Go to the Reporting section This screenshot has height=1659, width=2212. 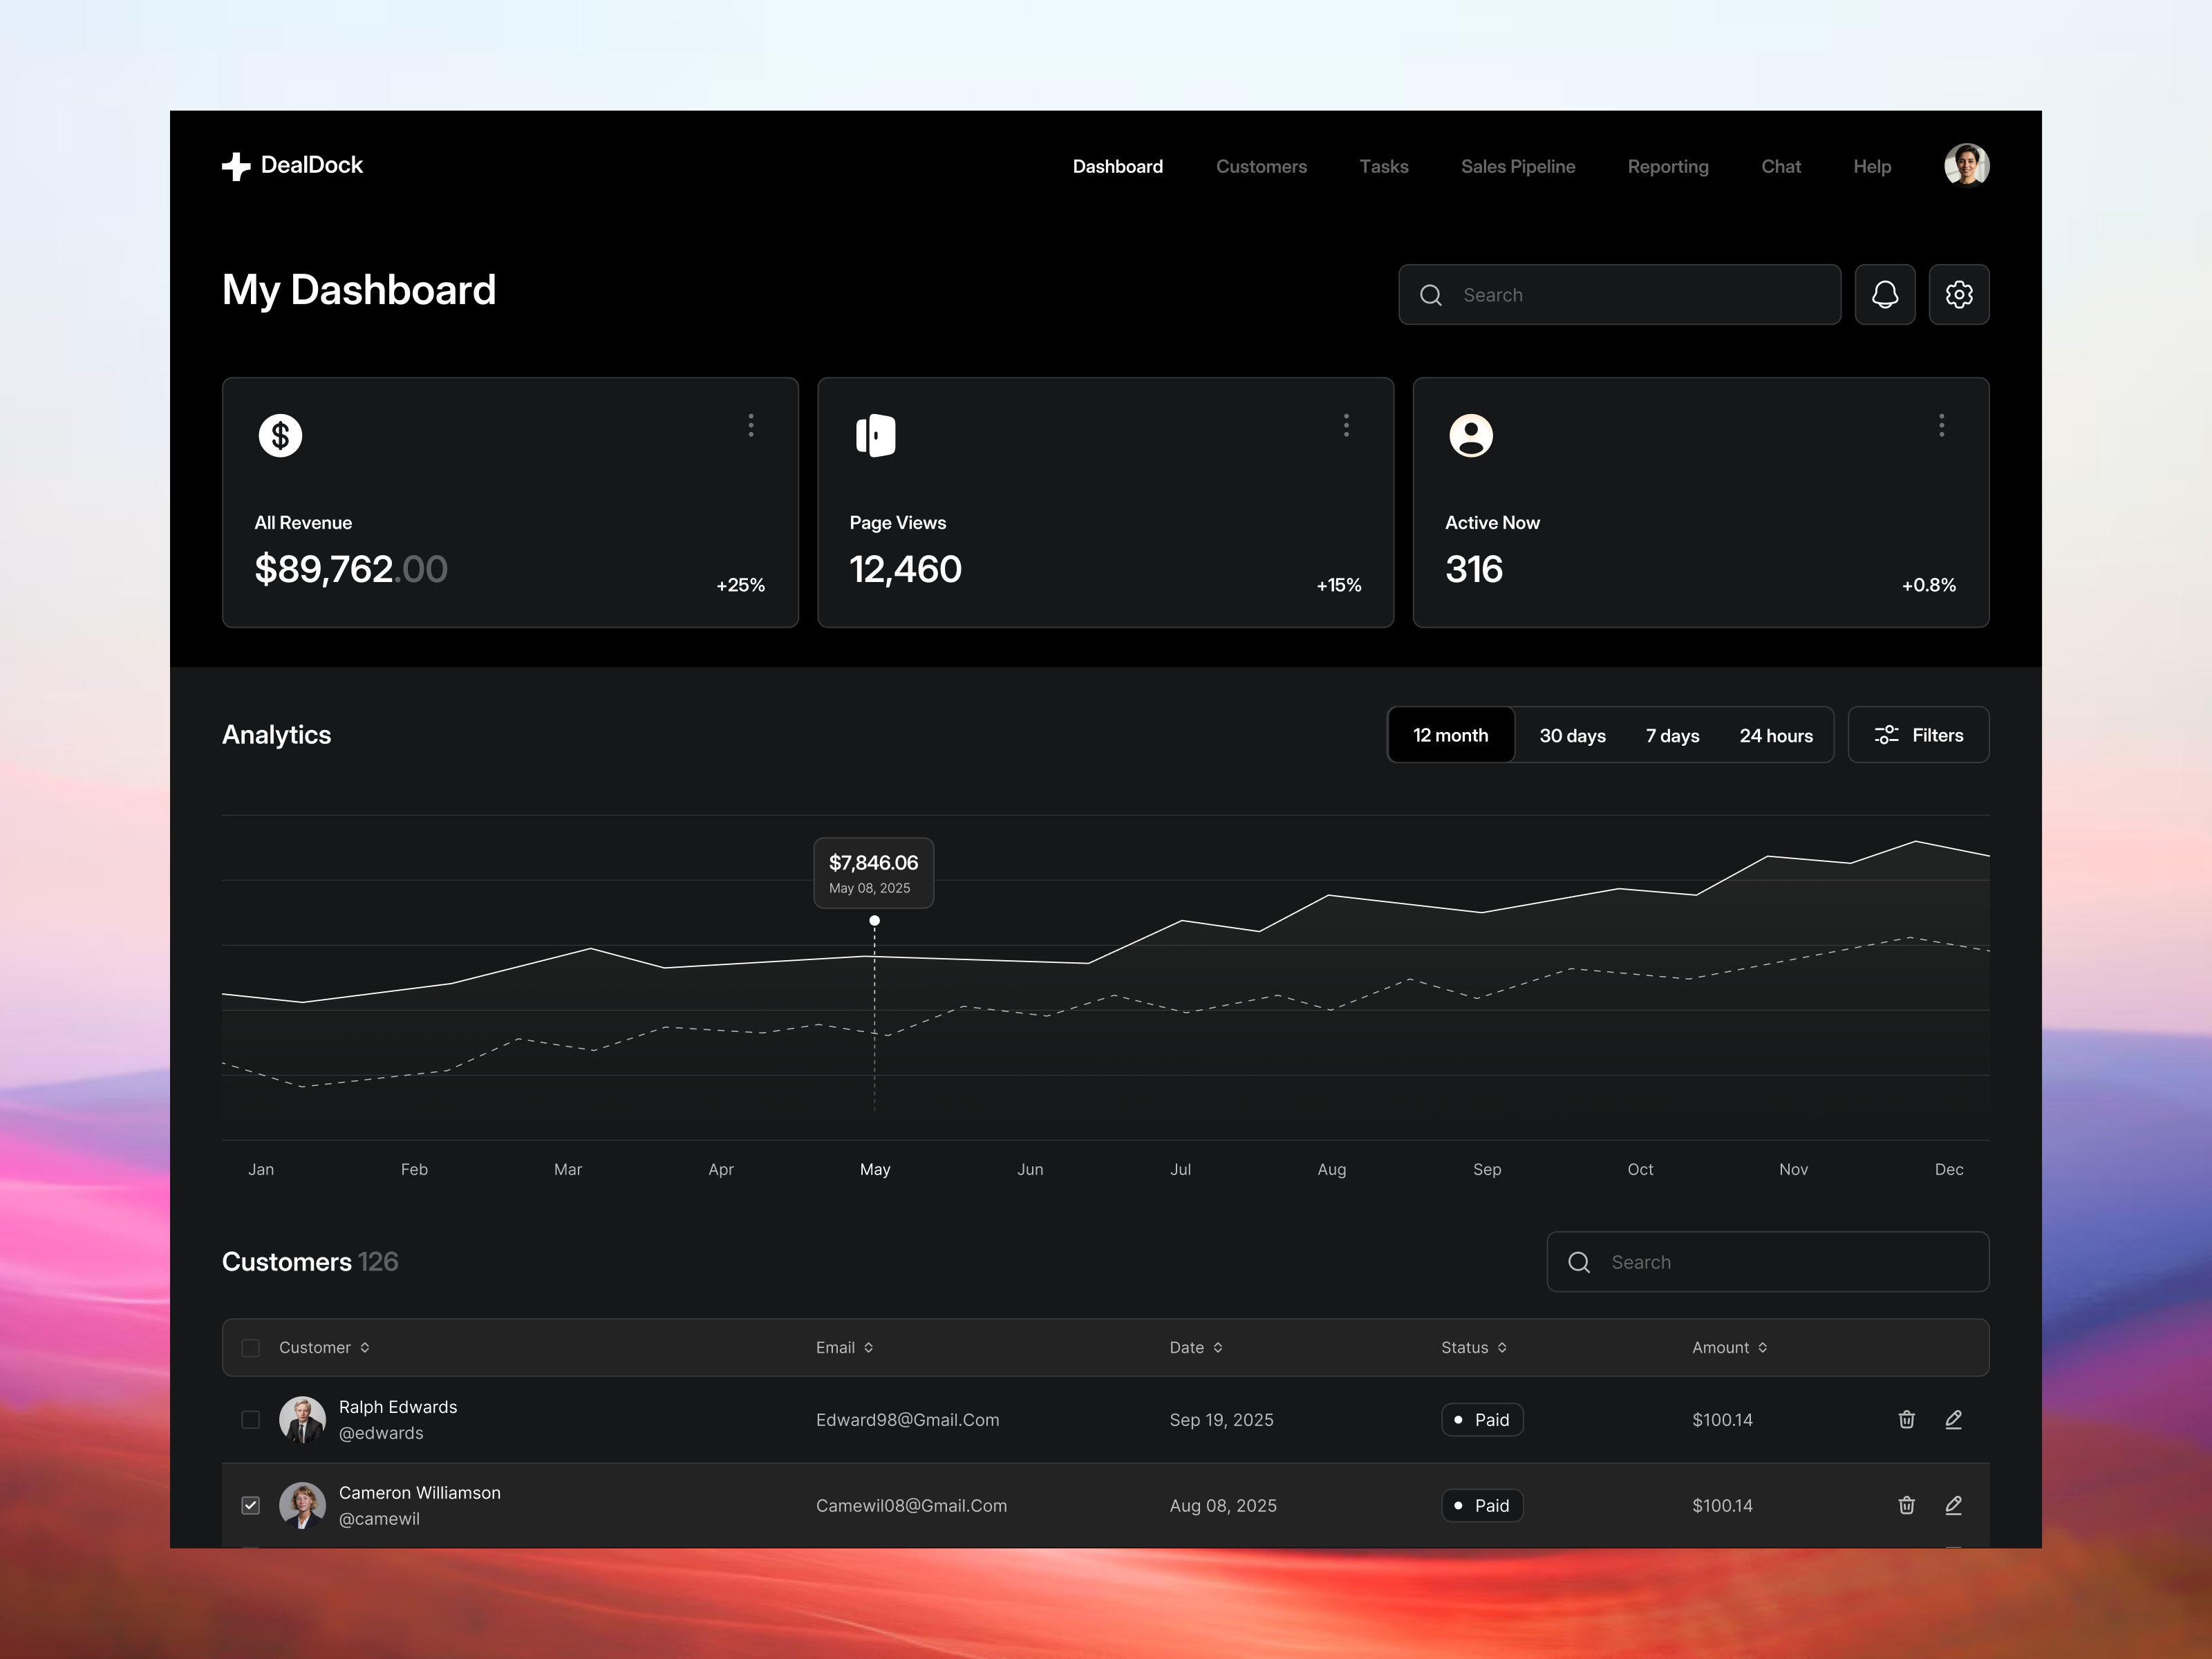click(x=1668, y=166)
